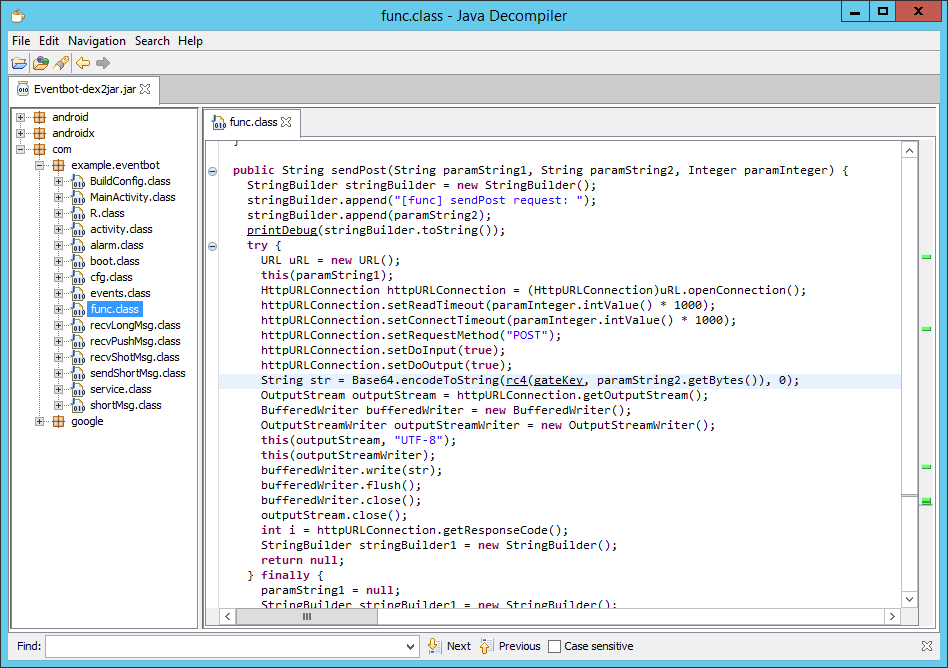Image resolution: width=948 pixels, height=668 pixels.
Task: Click the top green overview ruler marker
Action: pyautogui.click(x=926, y=257)
